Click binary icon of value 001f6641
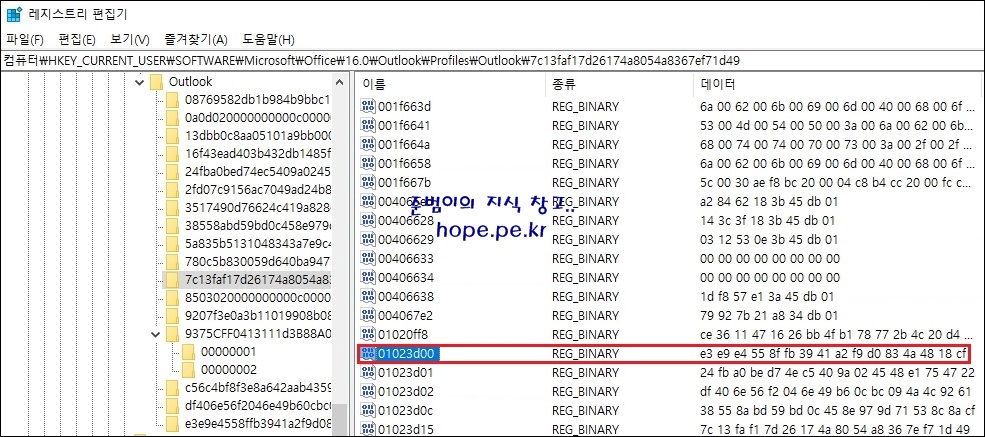 pos(367,126)
